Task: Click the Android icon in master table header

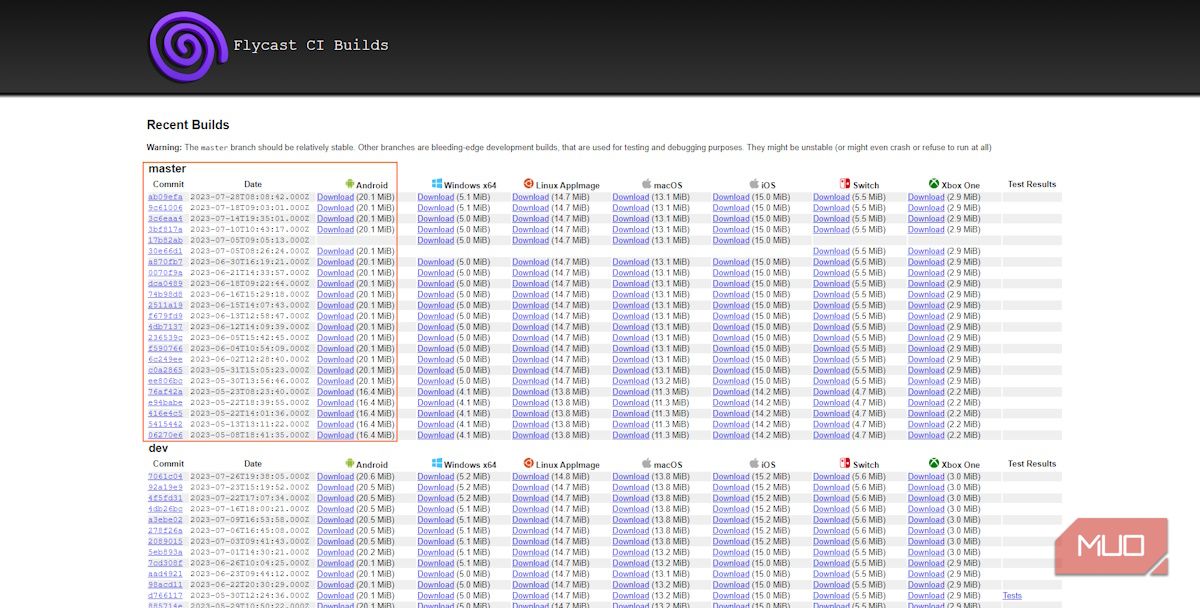Action: point(350,184)
